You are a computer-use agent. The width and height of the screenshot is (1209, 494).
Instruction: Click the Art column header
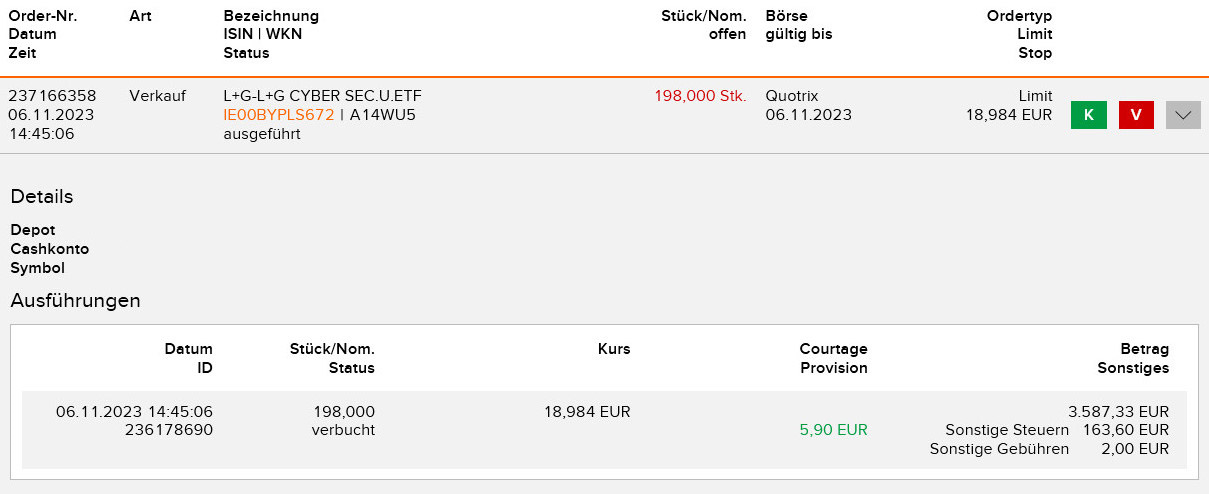point(140,16)
